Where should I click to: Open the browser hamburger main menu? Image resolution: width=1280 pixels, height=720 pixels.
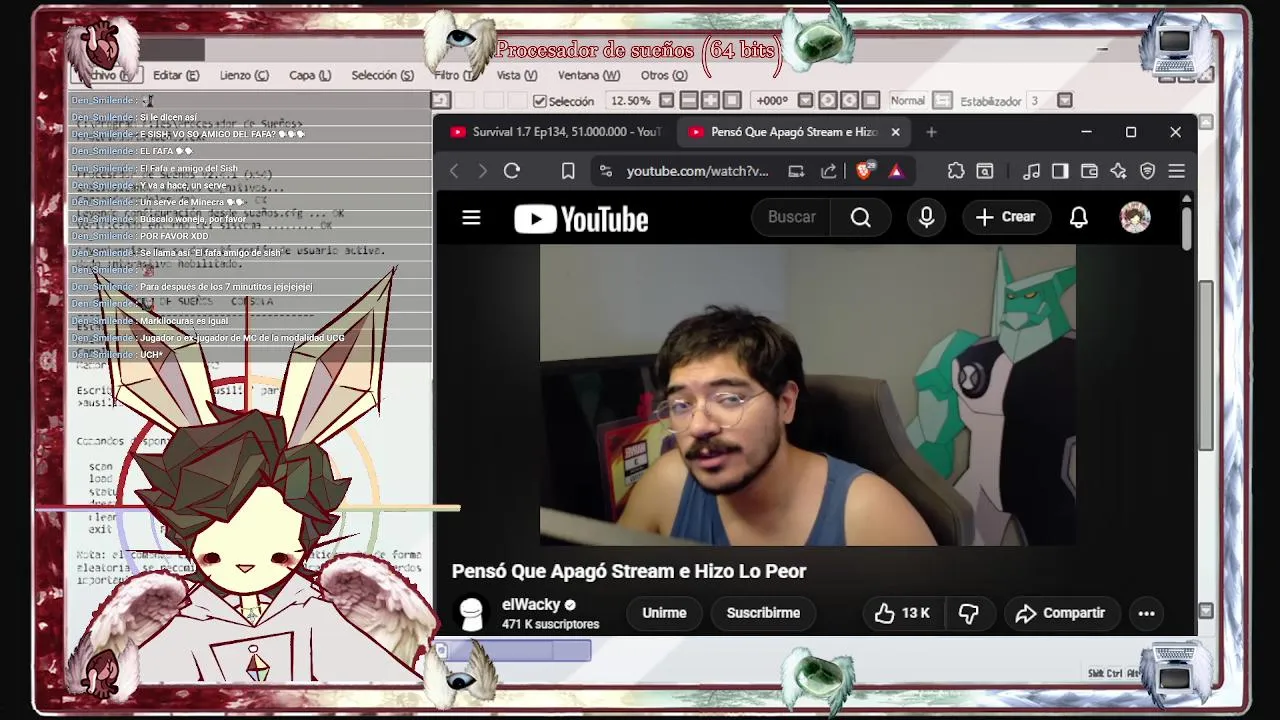pyautogui.click(x=1176, y=171)
